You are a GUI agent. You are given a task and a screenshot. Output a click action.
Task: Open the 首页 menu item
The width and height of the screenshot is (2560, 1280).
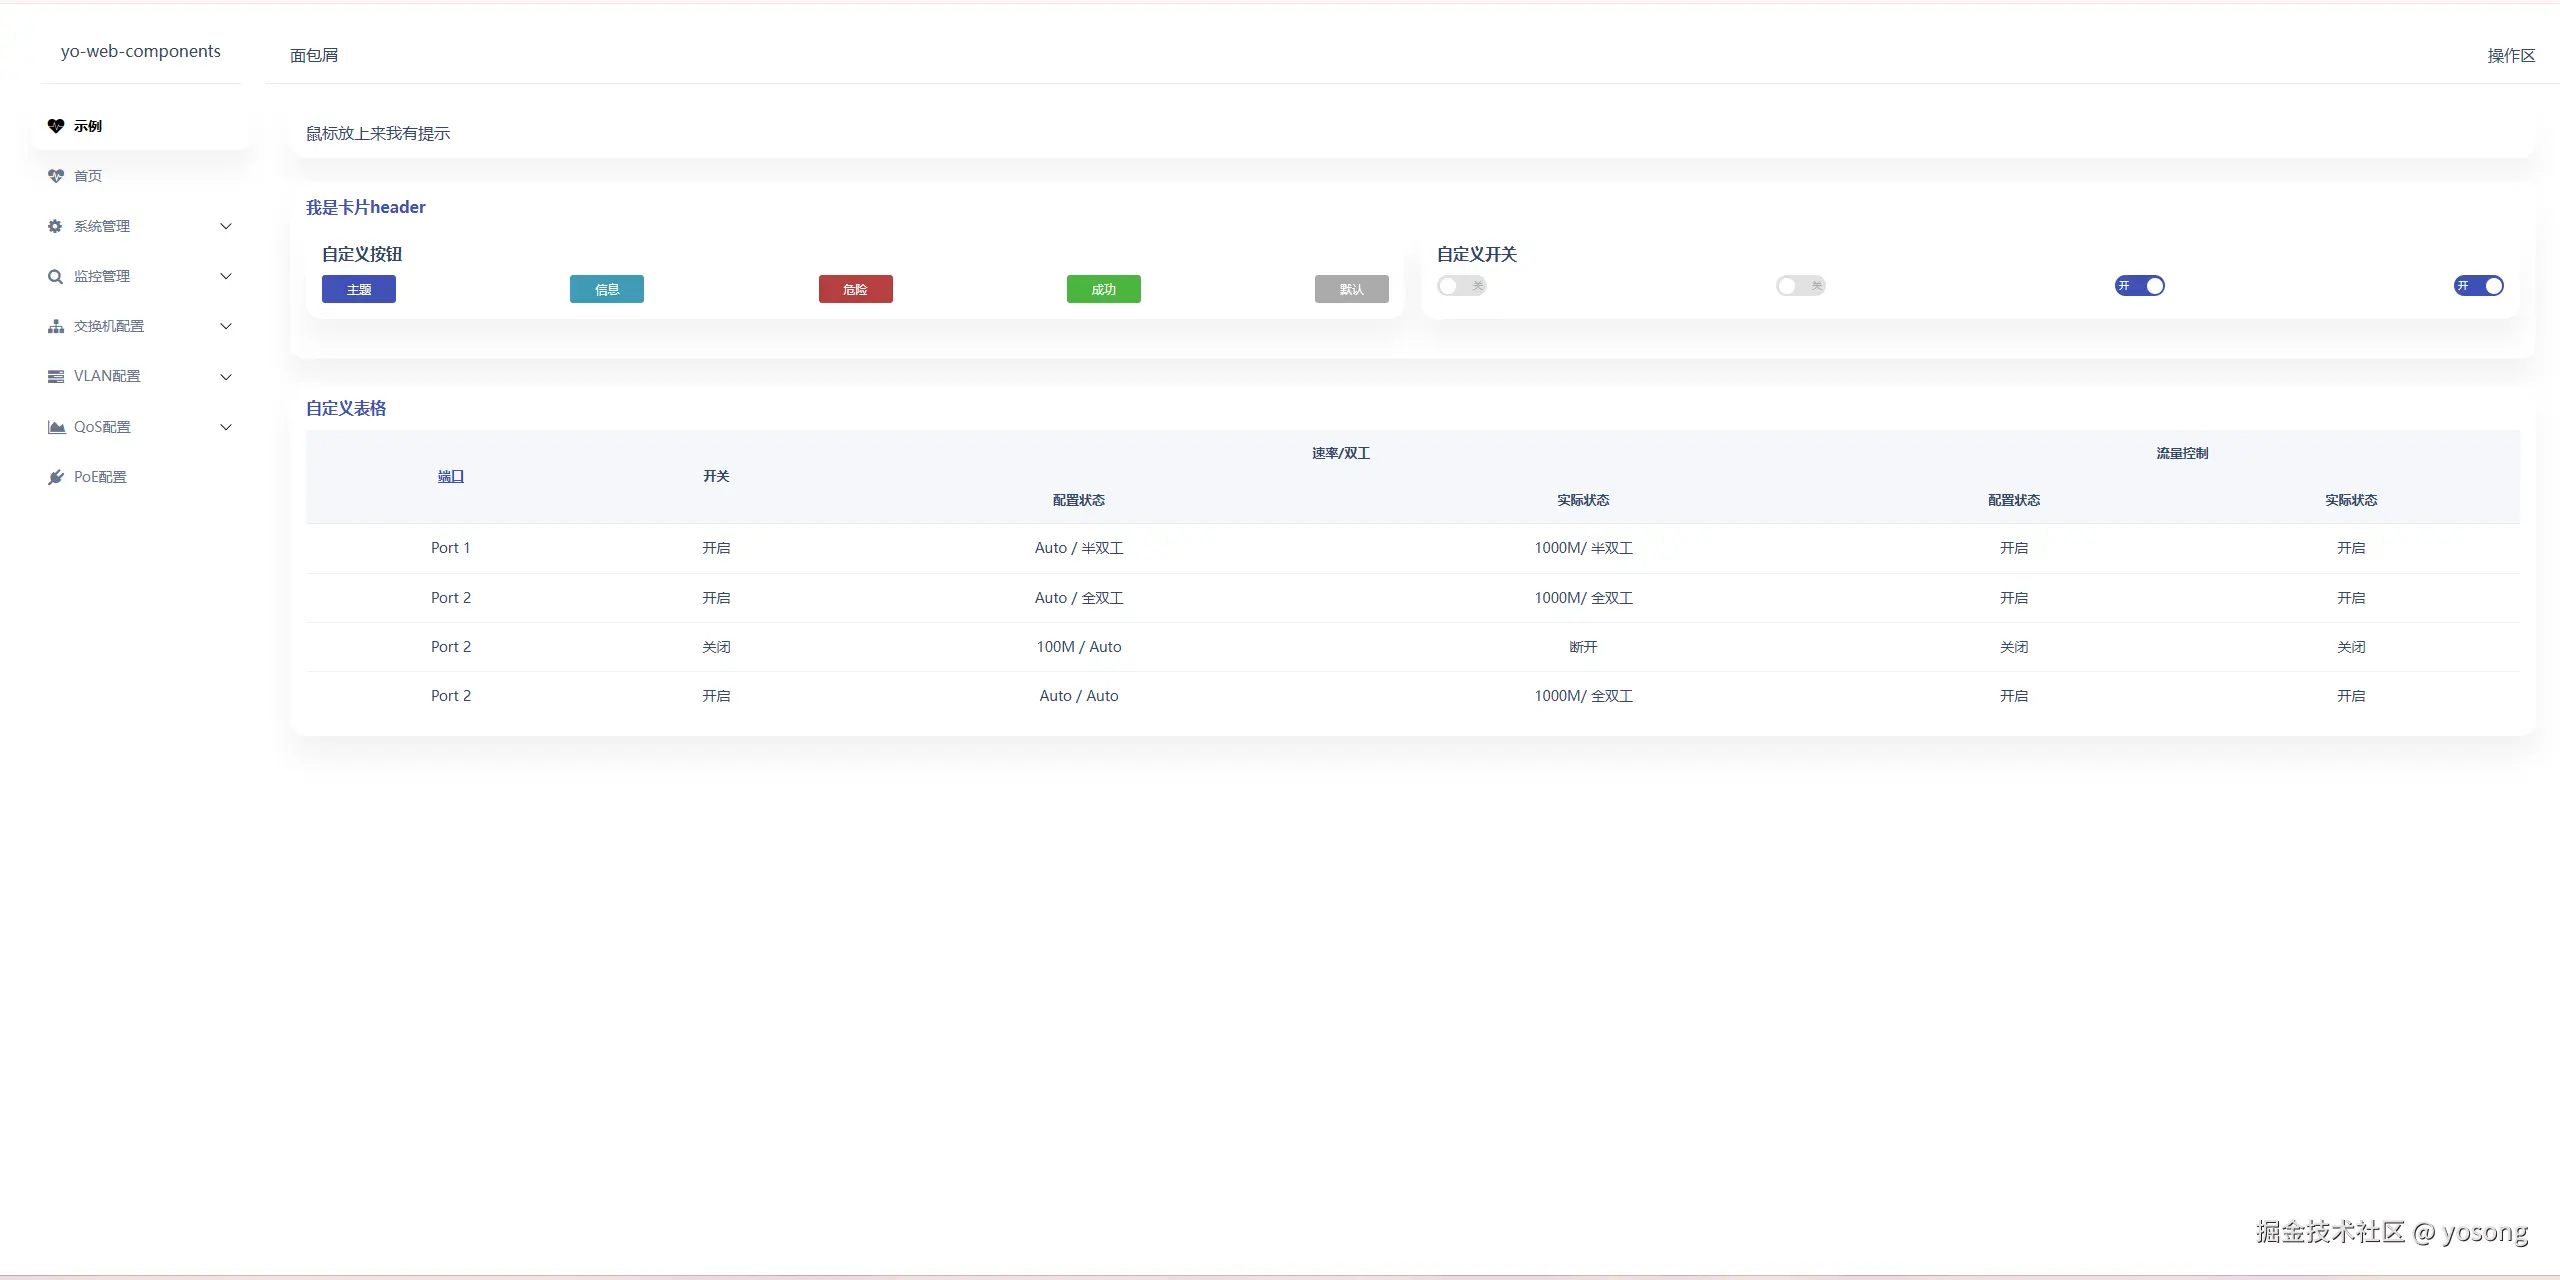point(88,176)
